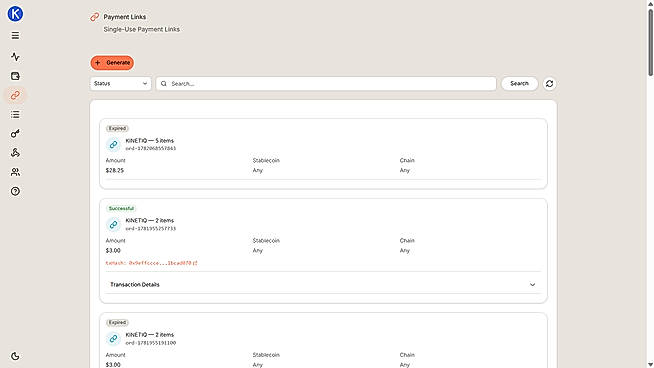Click the vertical scrollbar thumb

click(x=650, y=43)
